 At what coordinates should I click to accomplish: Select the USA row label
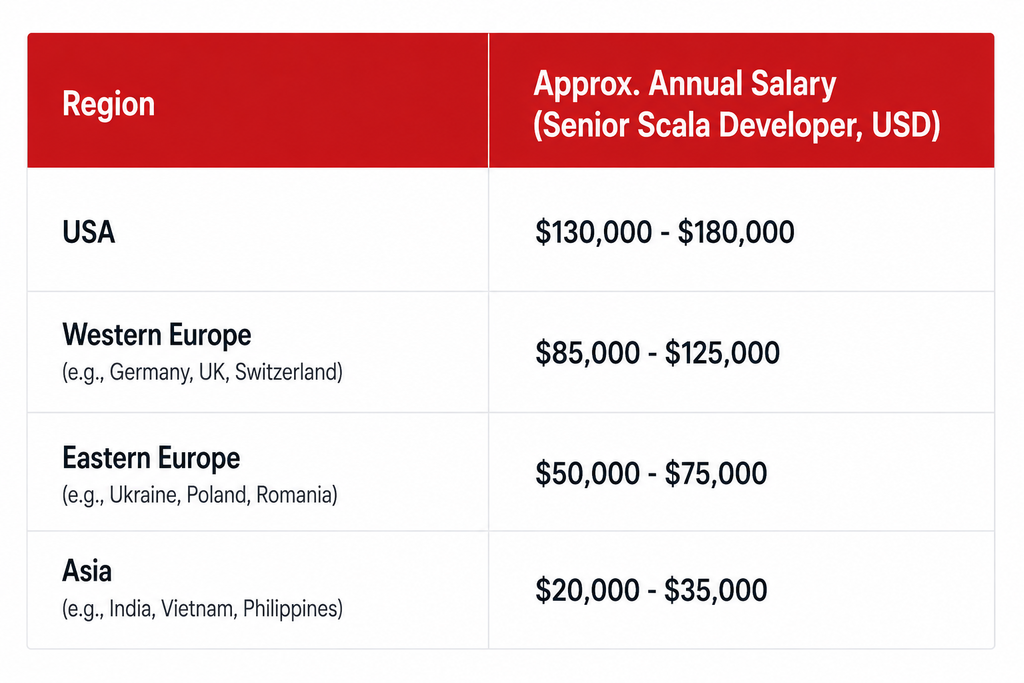tap(89, 232)
